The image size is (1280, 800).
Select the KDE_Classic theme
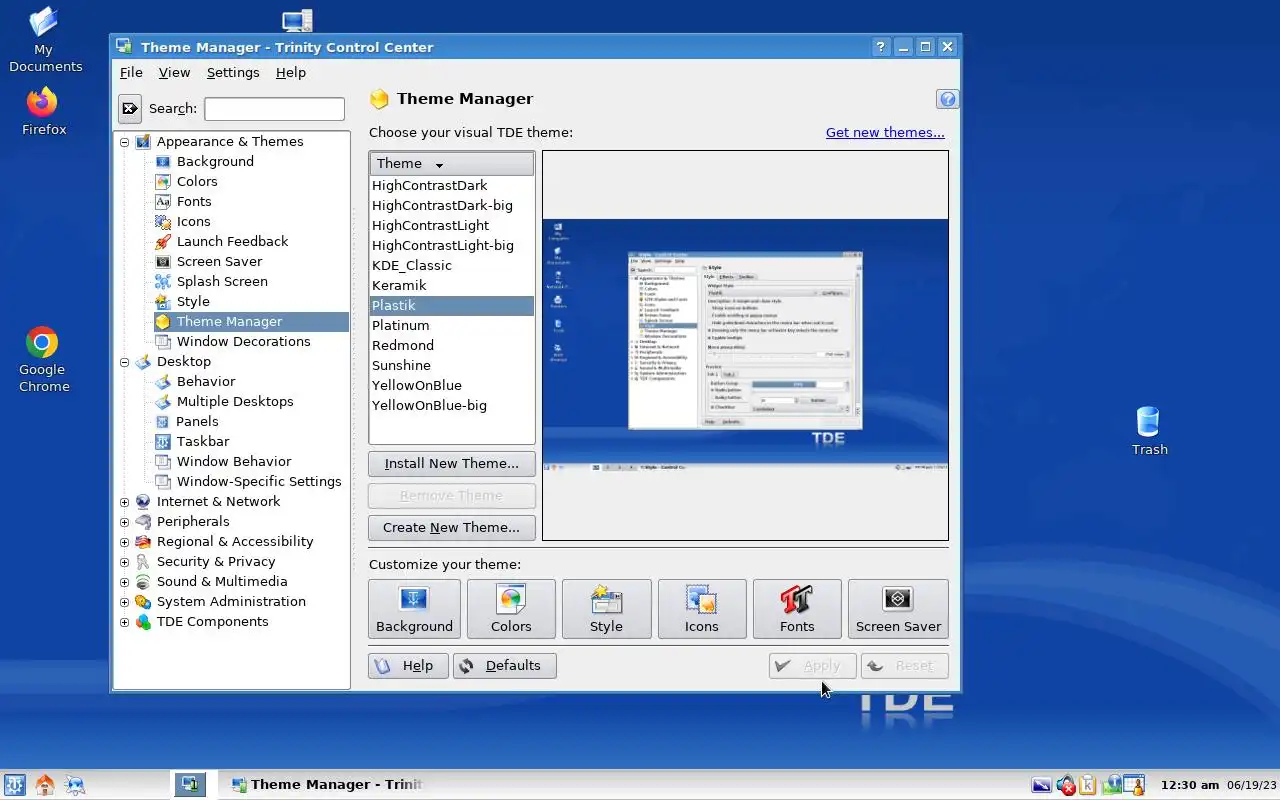[x=452, y=265]
